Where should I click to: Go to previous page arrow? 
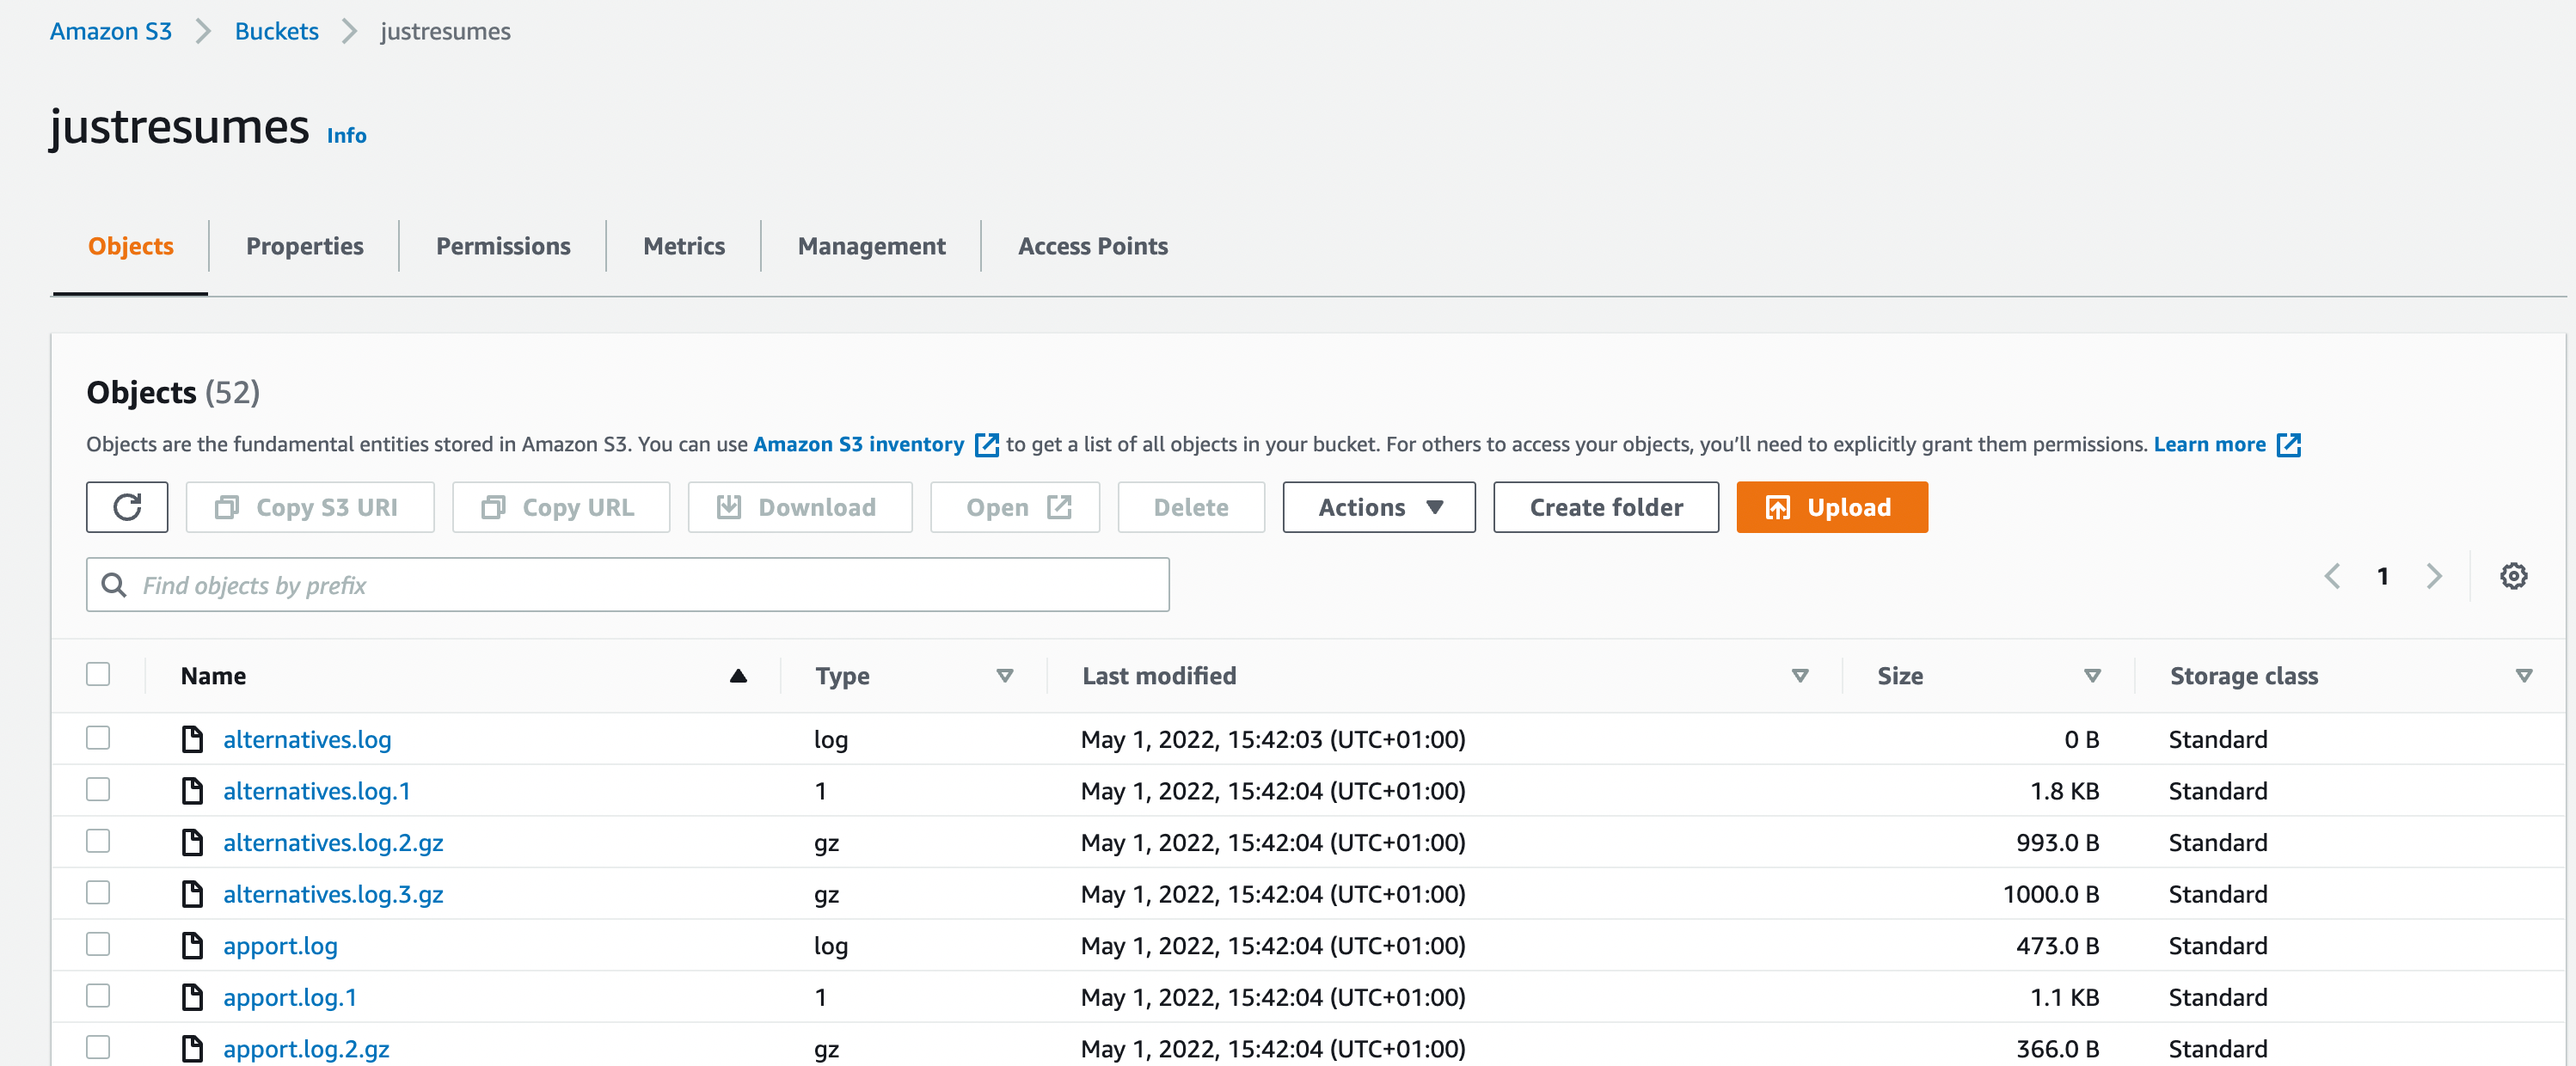pyautogui.click(x=2332, y=576)
